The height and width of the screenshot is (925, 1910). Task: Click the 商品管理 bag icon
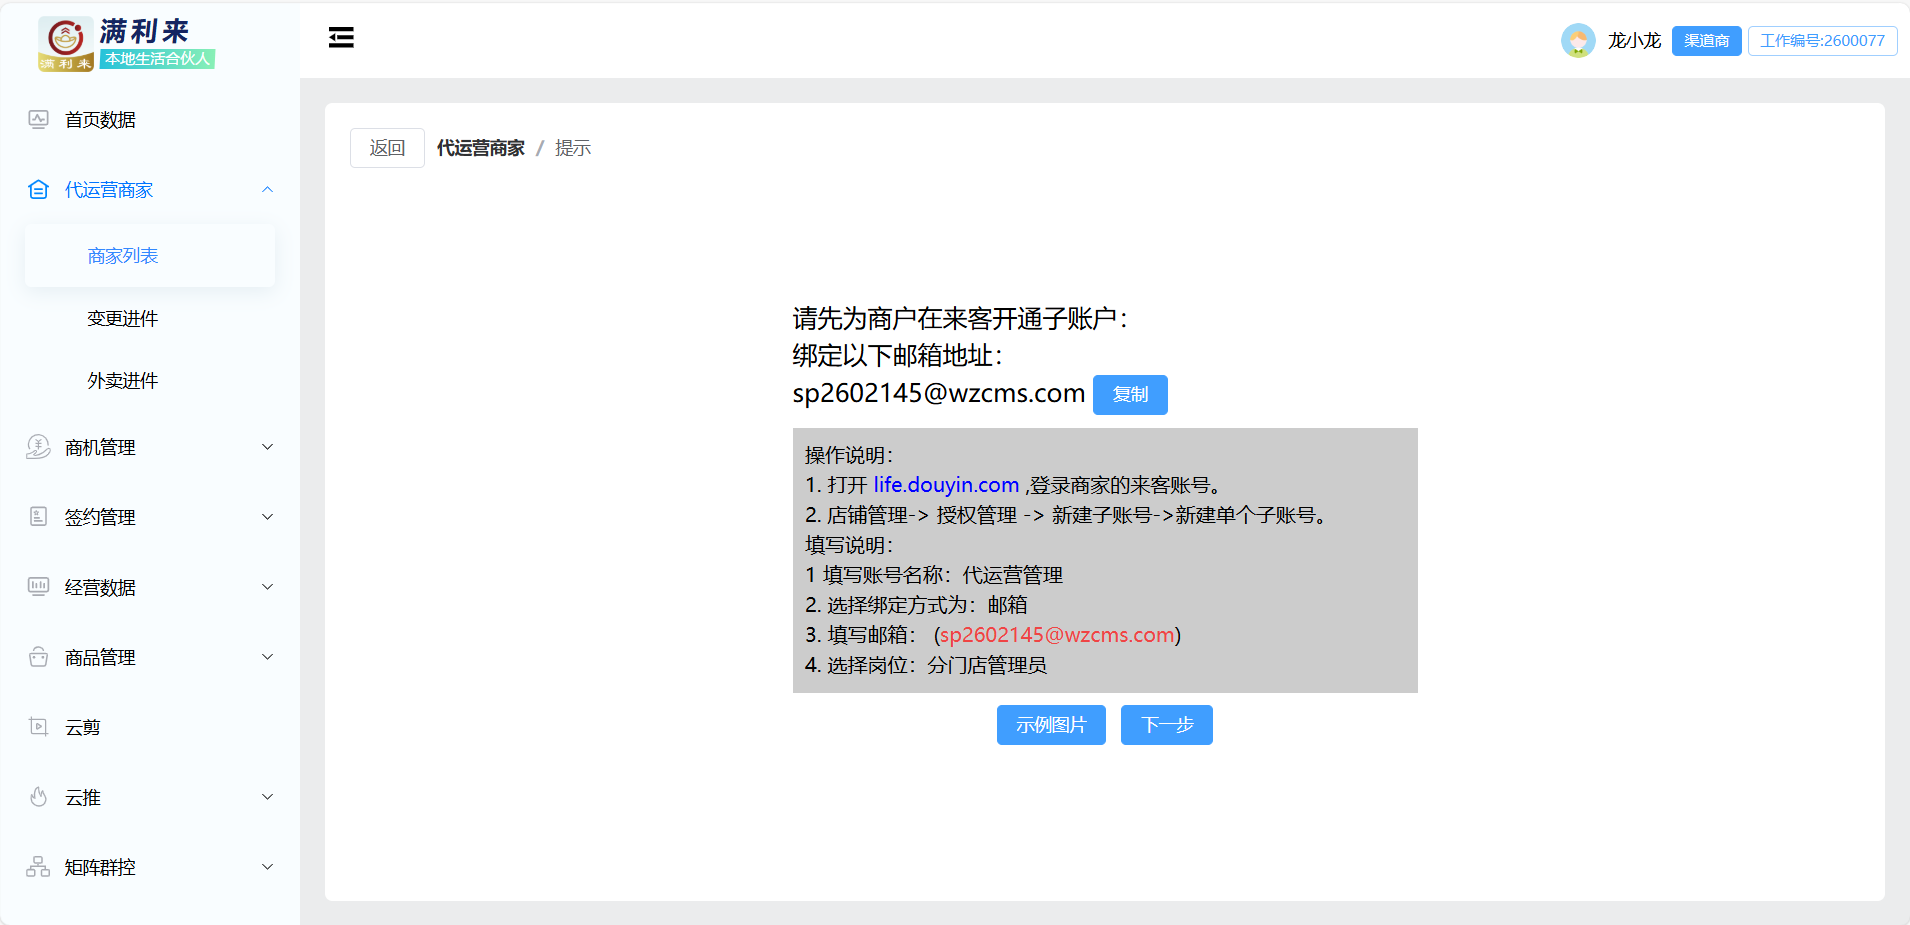tap(38, 657)
